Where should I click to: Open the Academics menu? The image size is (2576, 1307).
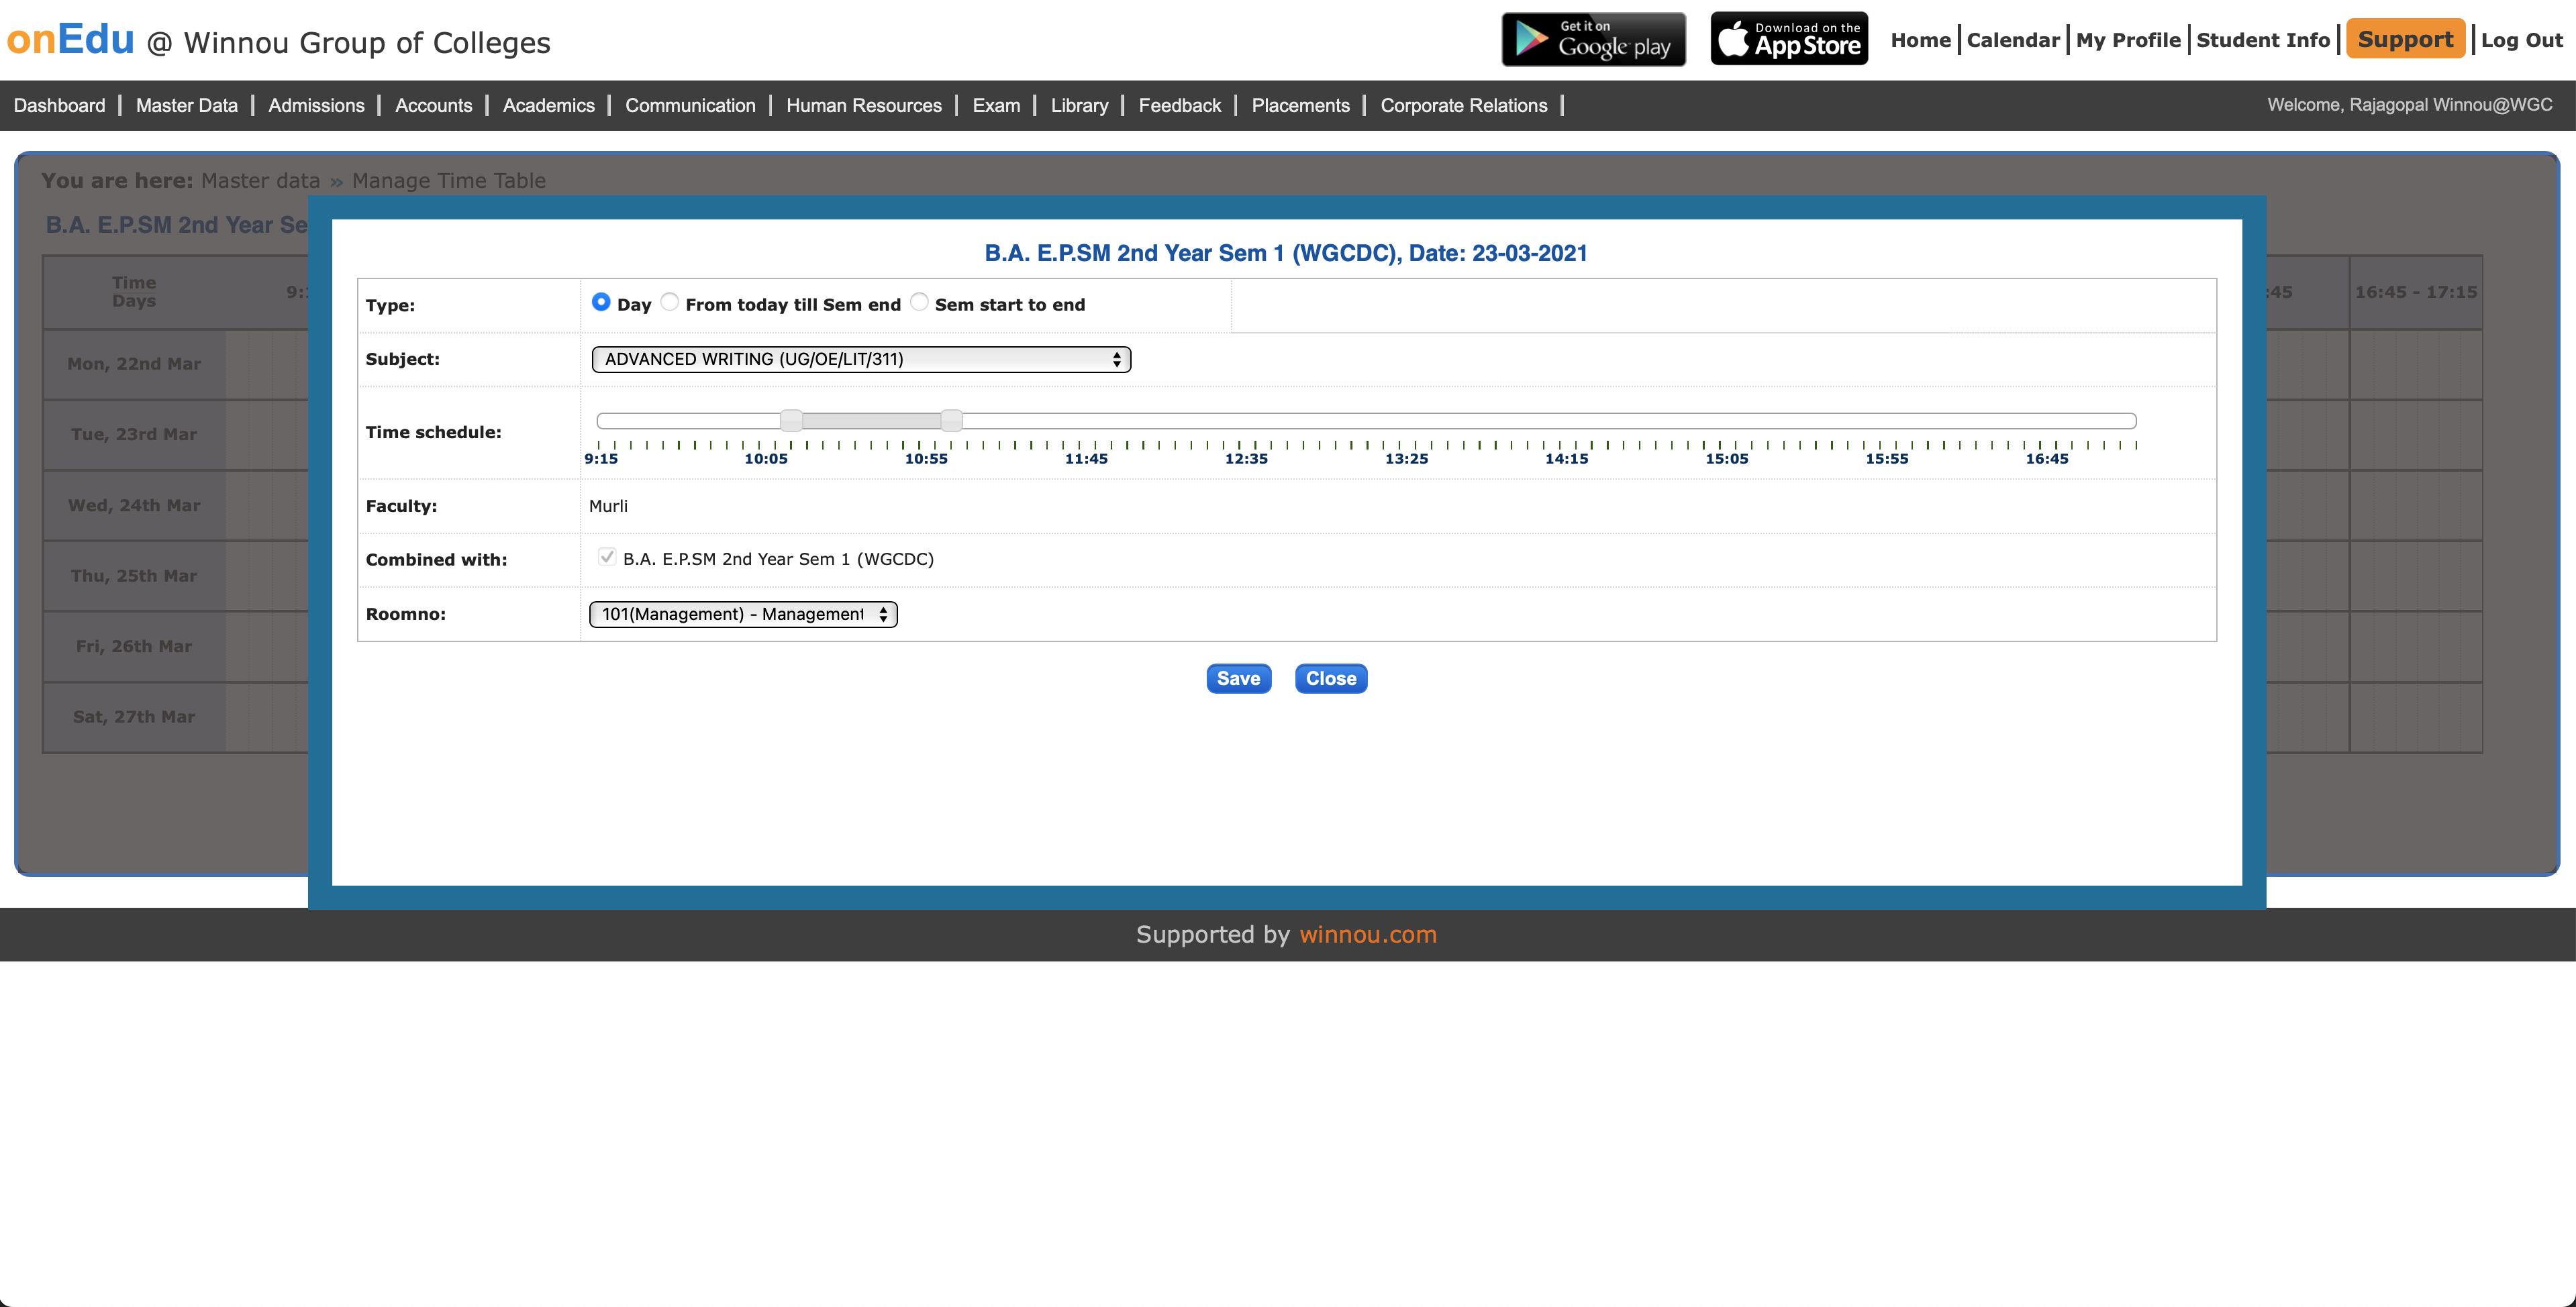(548, 105)
